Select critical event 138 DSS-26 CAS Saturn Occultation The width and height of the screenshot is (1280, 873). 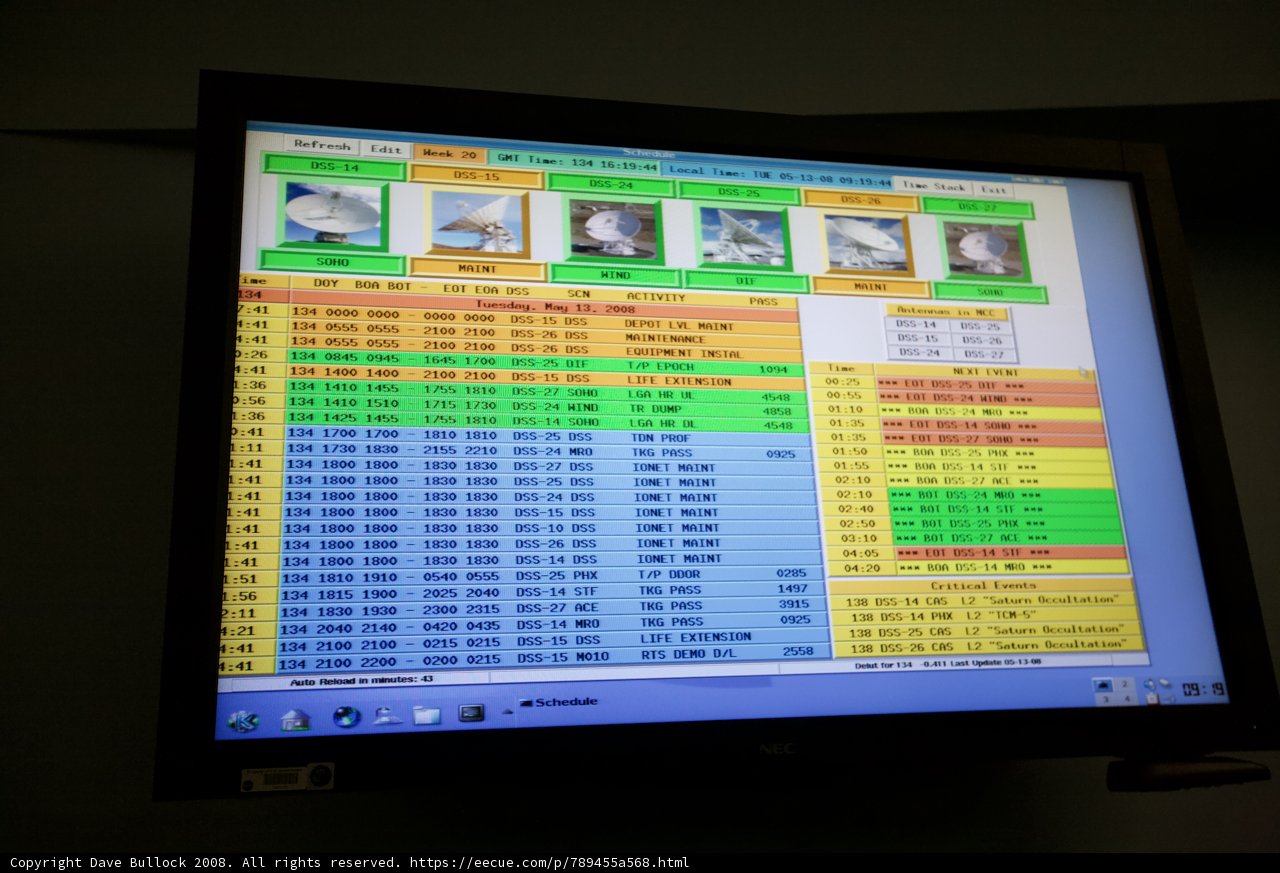[987, 646]
